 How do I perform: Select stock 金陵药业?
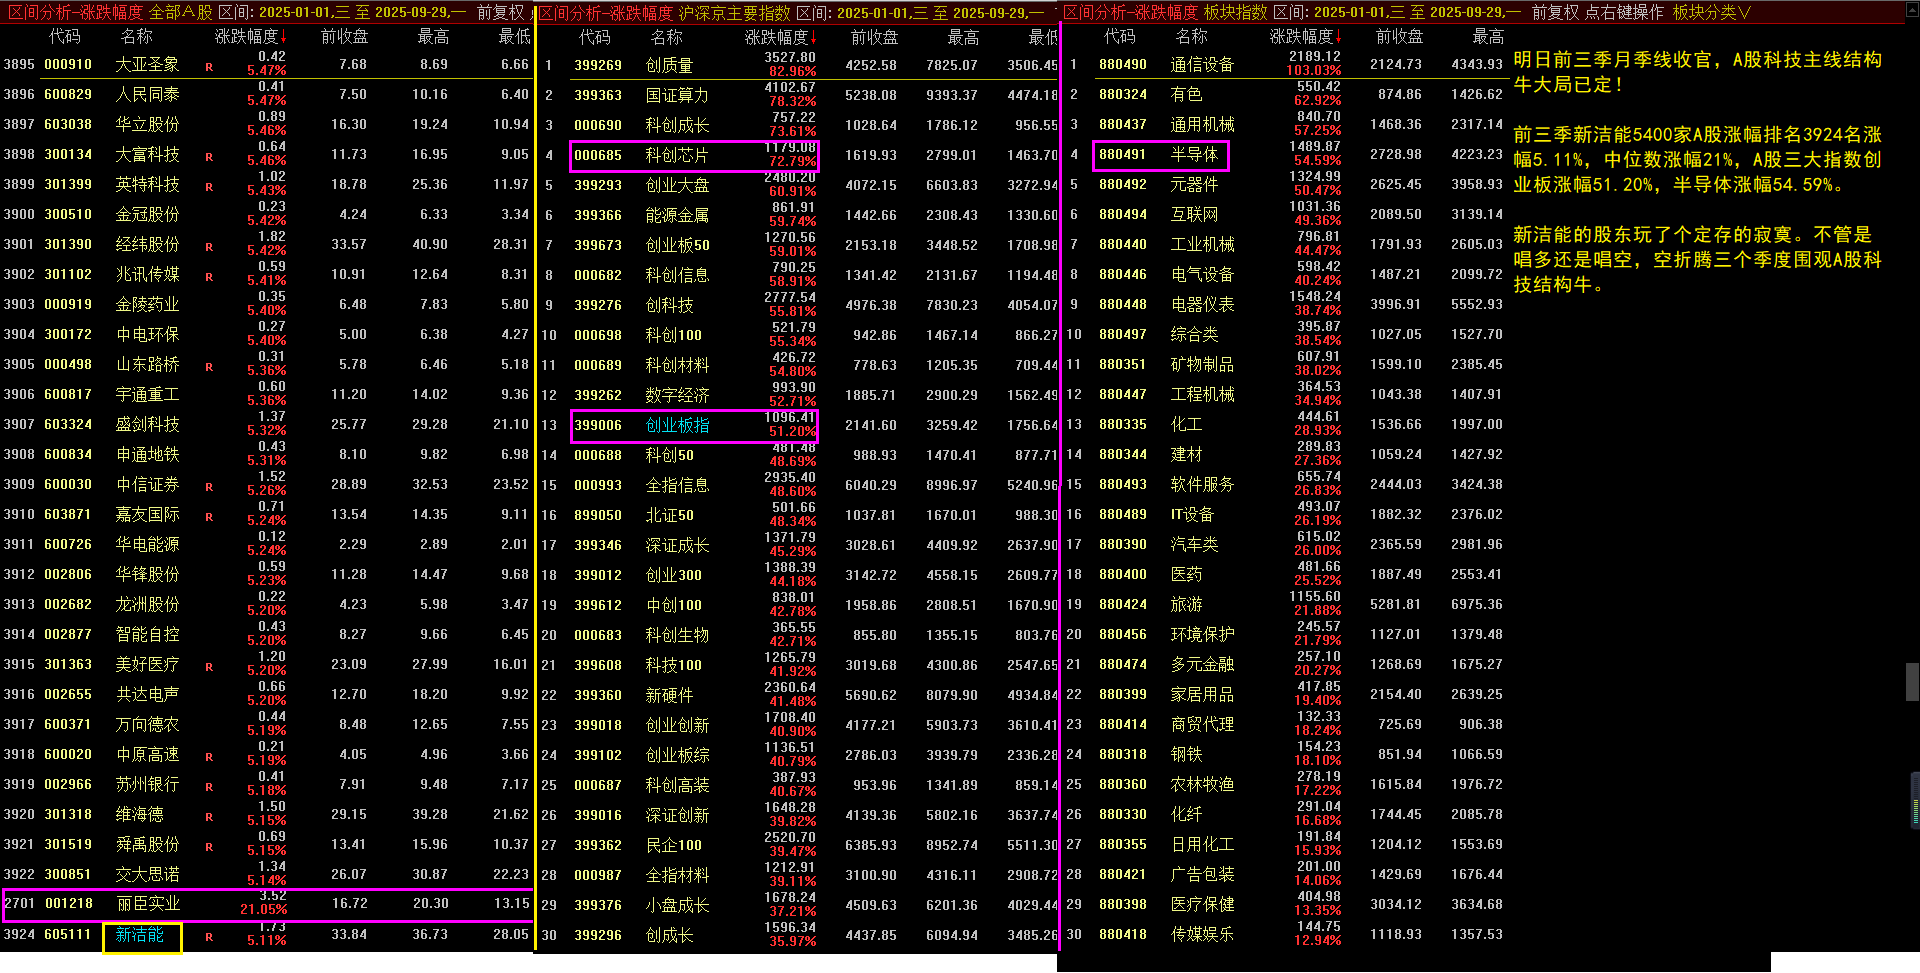coord(147,304)
